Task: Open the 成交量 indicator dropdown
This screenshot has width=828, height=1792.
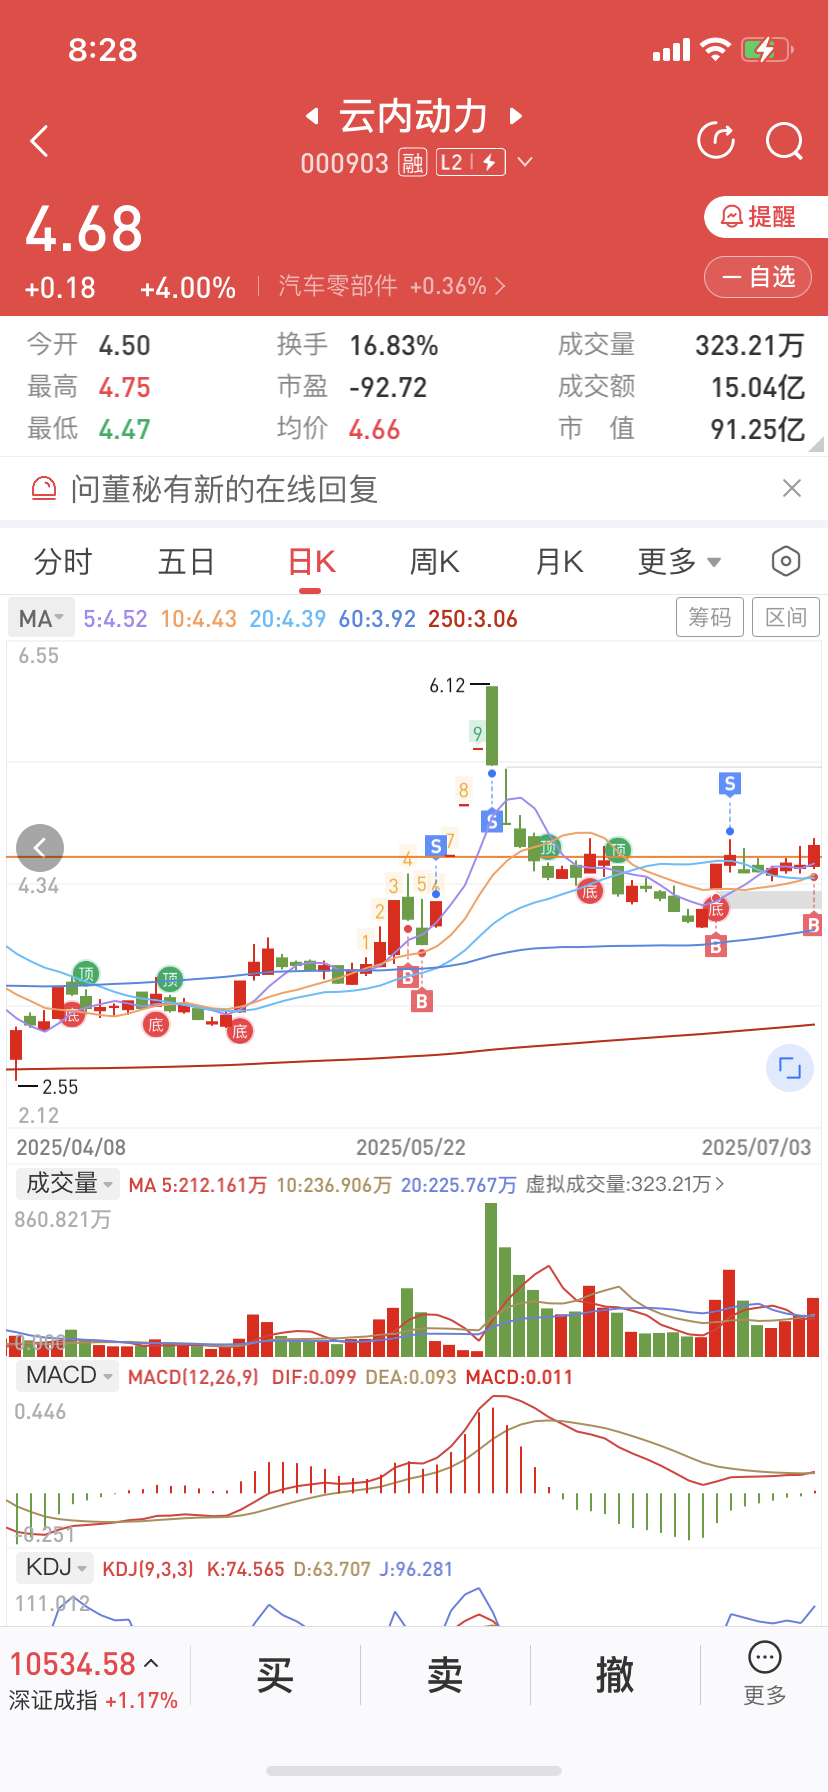Action: pos(67,1184)
